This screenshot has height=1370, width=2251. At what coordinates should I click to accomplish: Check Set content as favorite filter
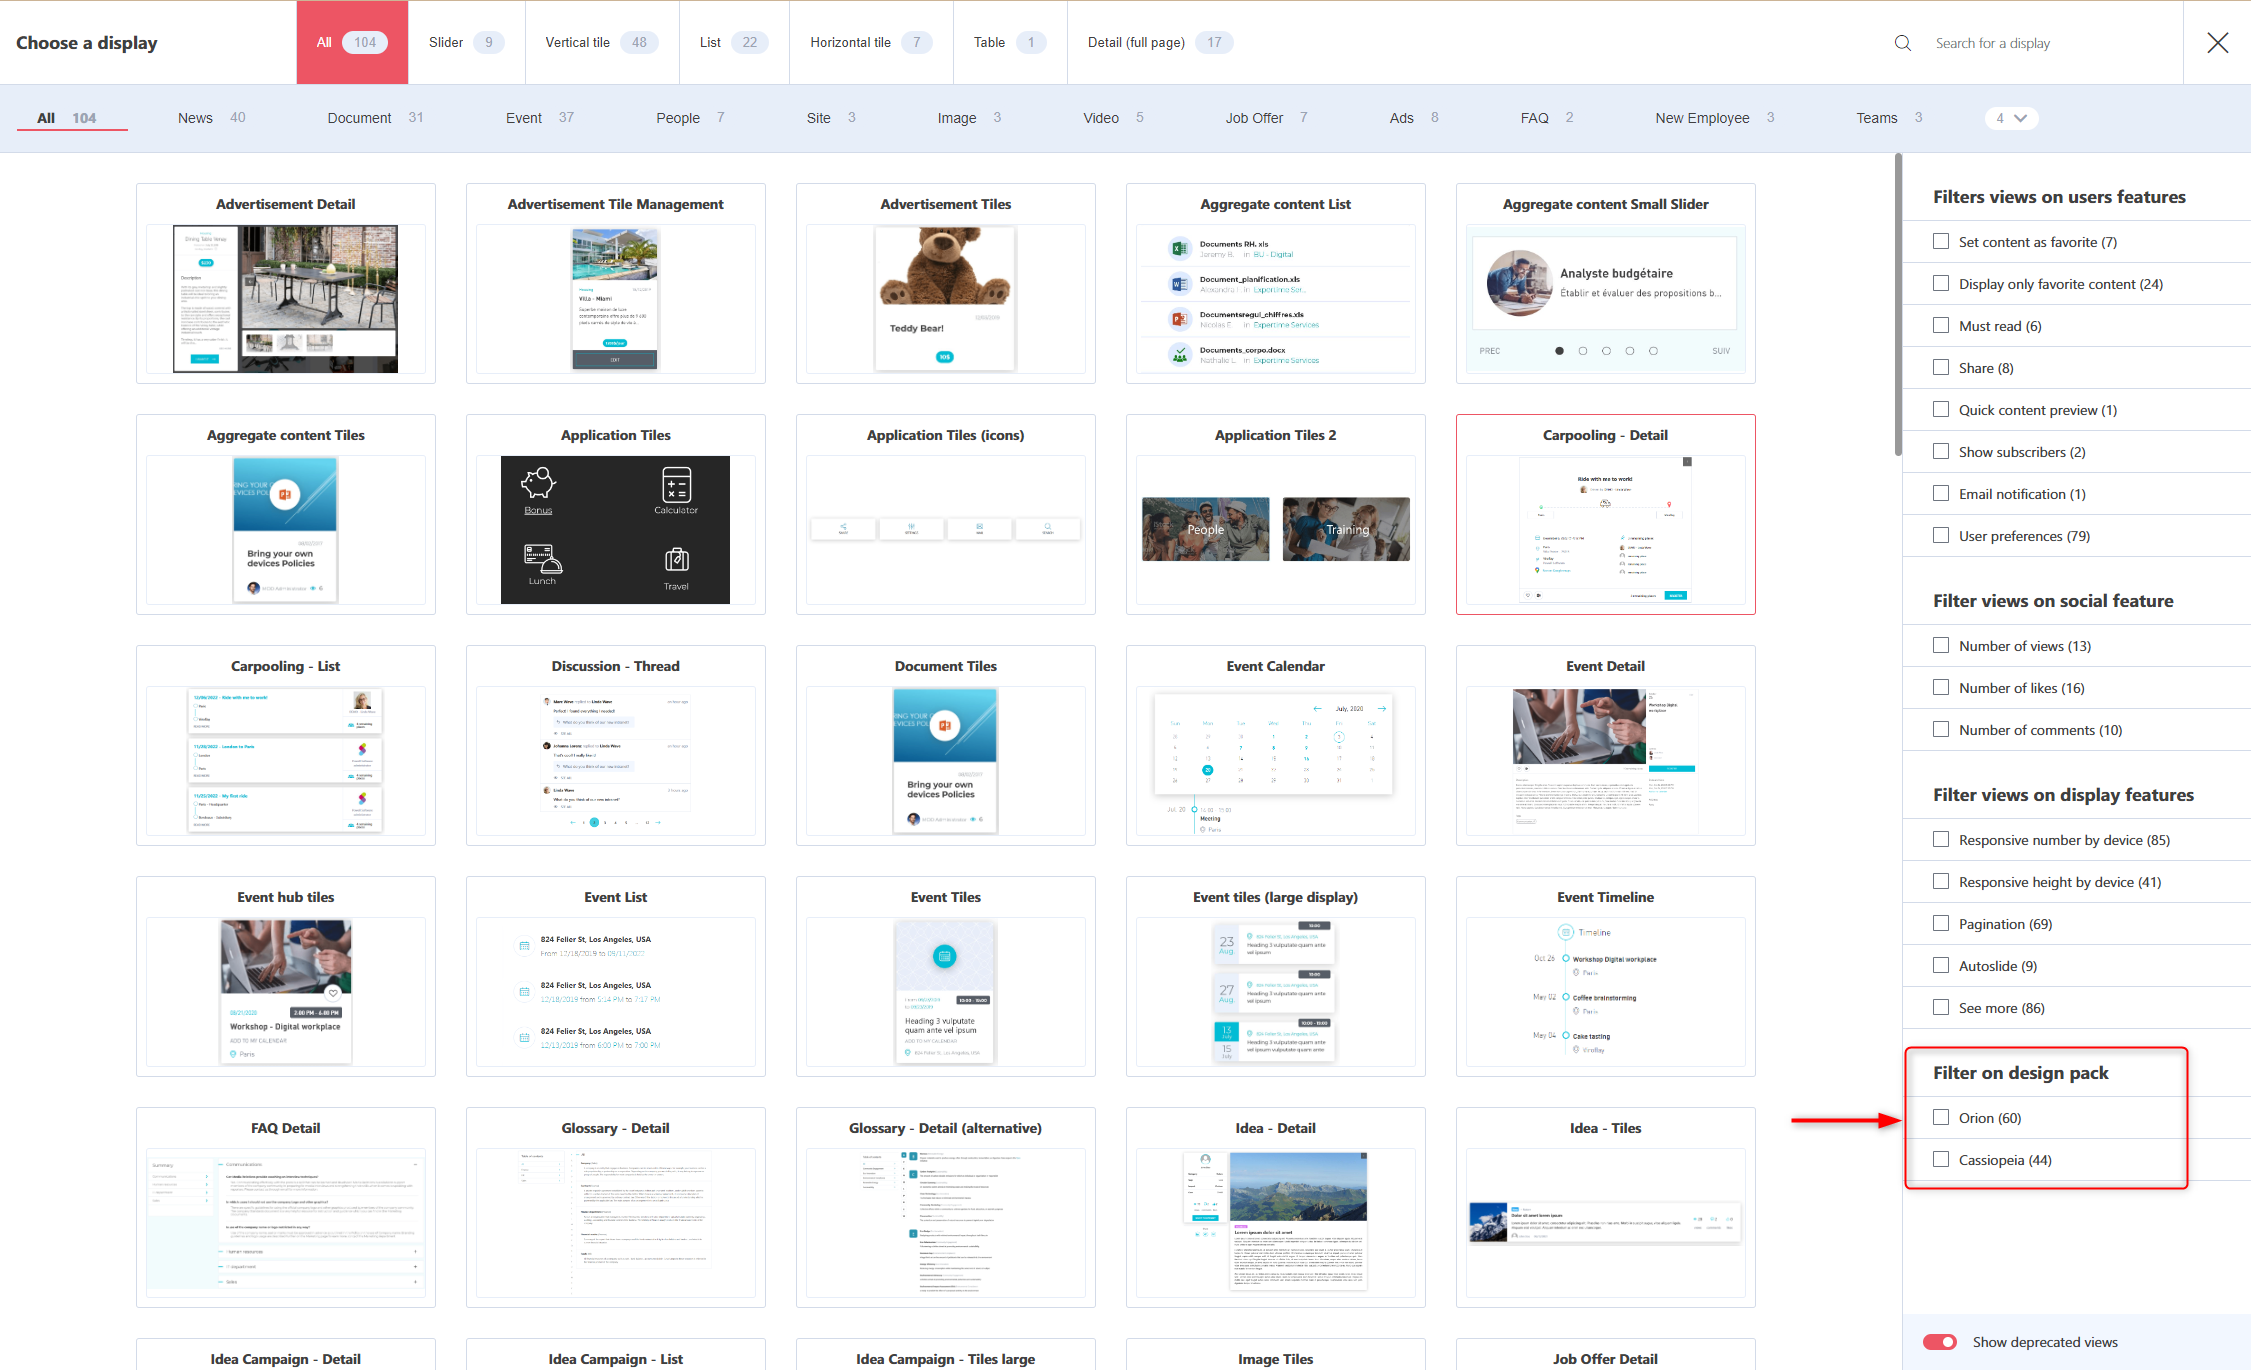1941,241
